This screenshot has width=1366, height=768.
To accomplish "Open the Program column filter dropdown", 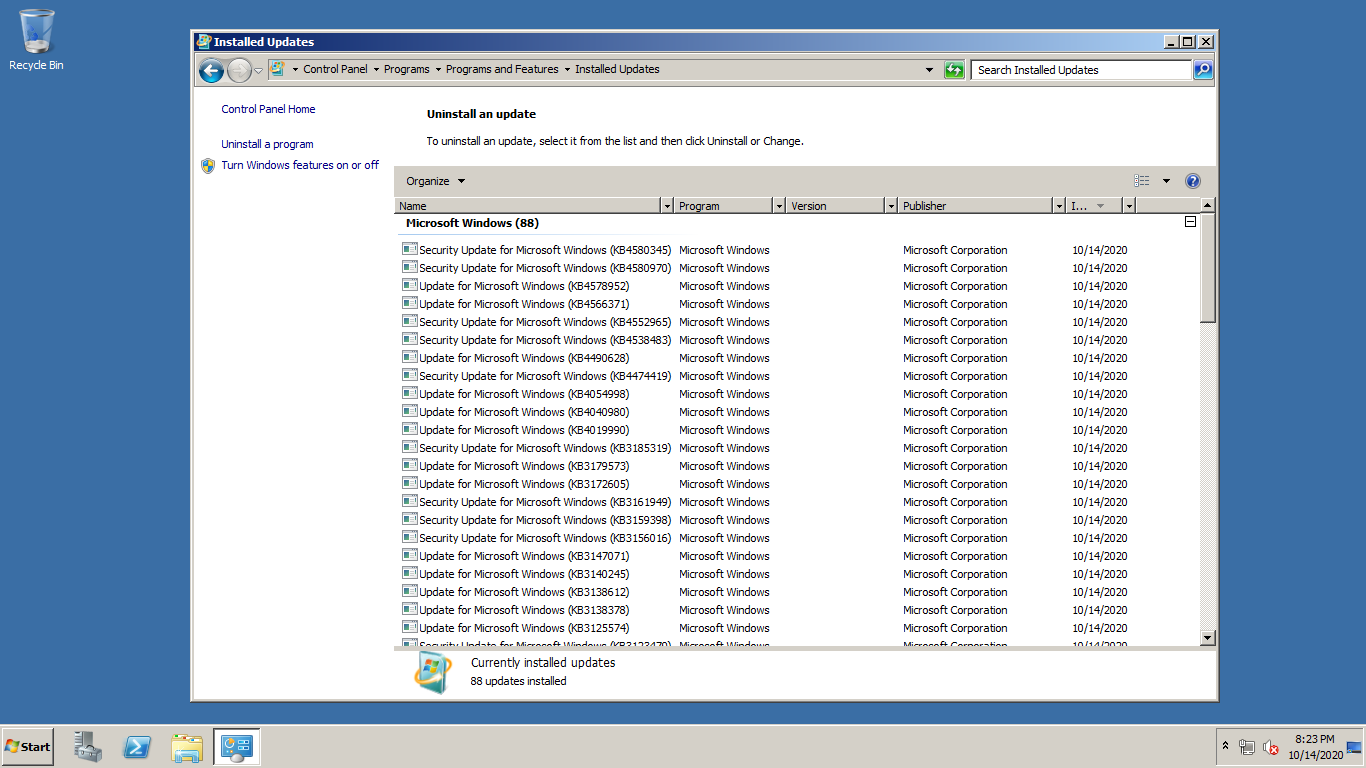I will [779, 206].
